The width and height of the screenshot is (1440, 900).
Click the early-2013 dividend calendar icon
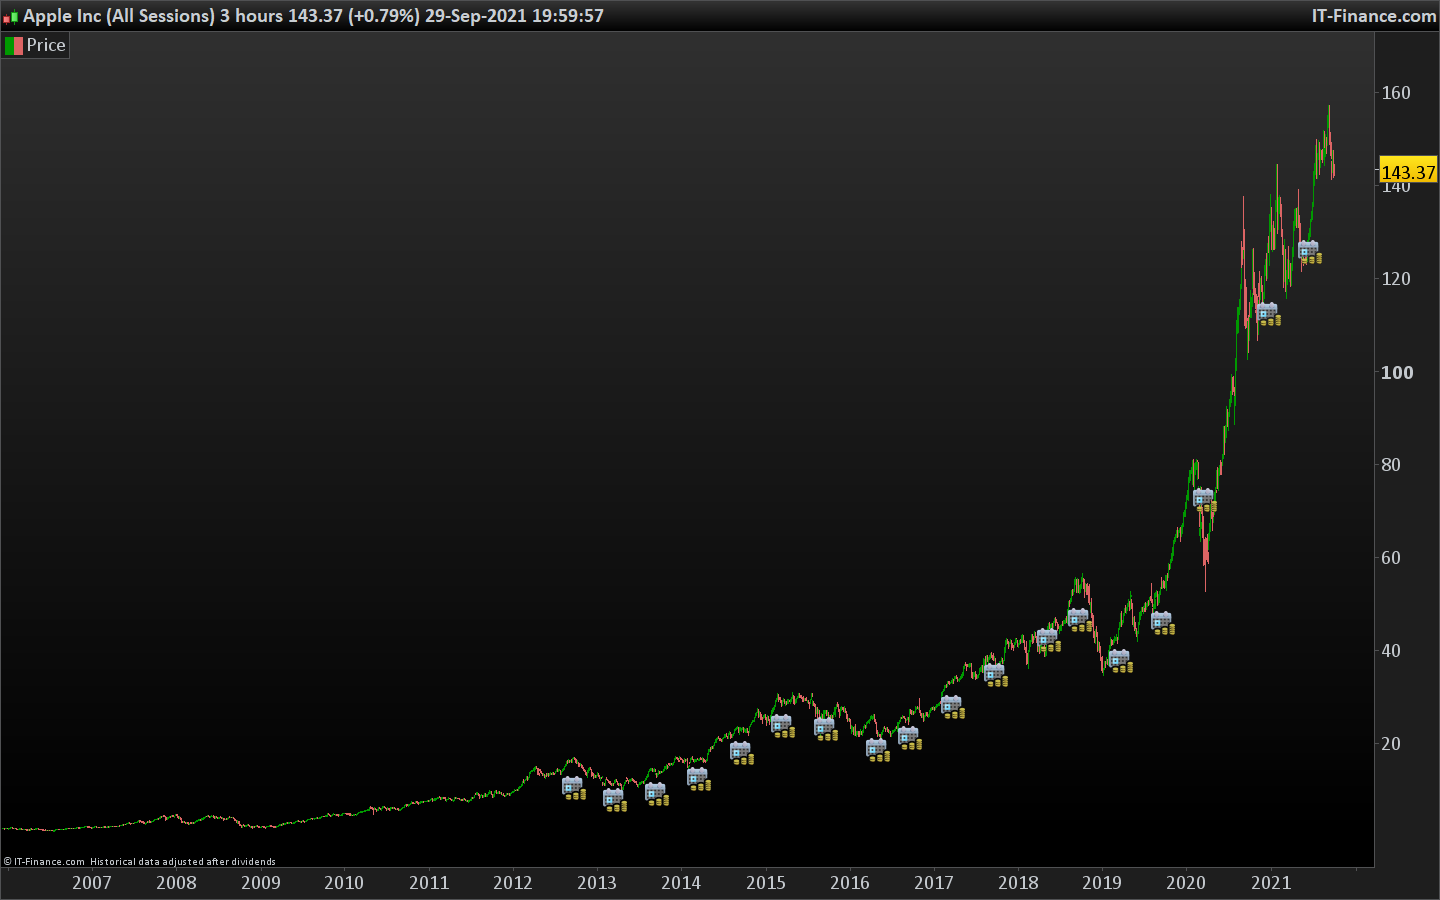point(615,800)
